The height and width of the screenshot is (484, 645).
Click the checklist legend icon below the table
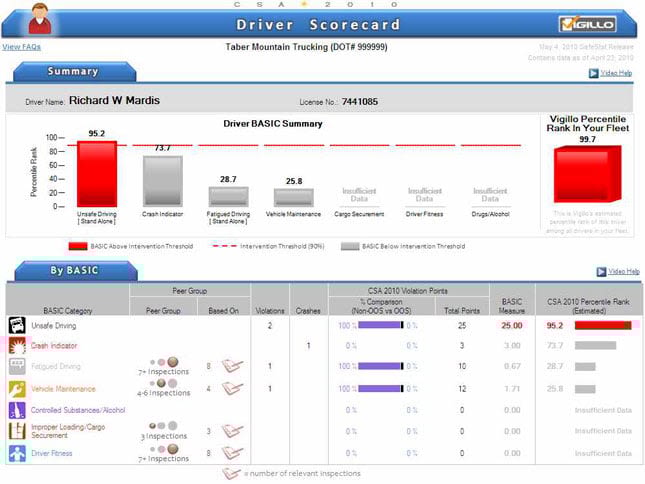click(x=231, y=473)
